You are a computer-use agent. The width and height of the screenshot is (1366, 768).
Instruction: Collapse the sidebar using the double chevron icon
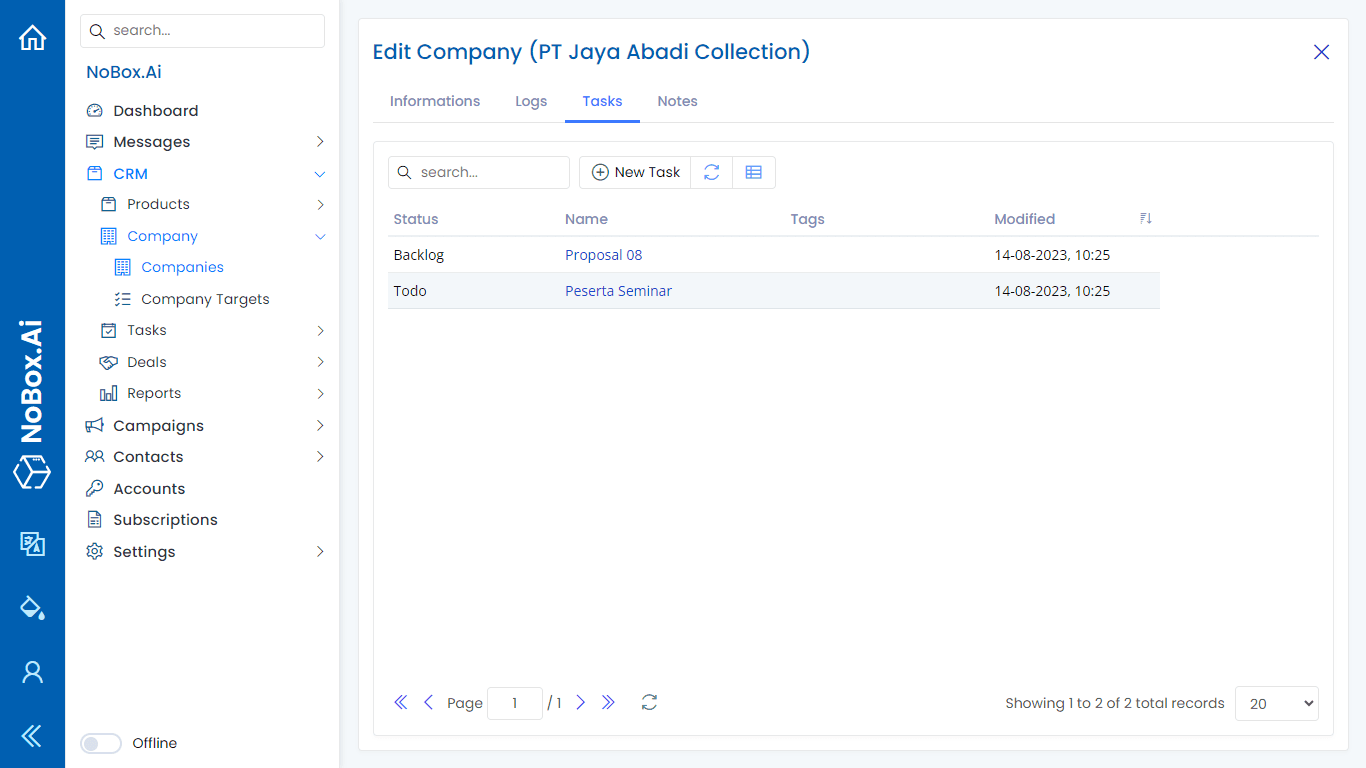[x=33, y=737]
